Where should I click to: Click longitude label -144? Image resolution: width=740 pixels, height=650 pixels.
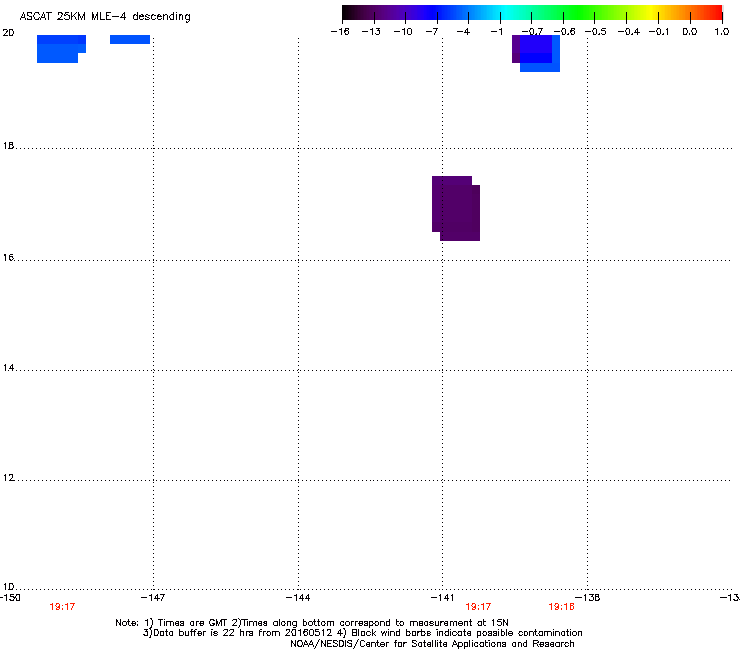pos(298,598)
